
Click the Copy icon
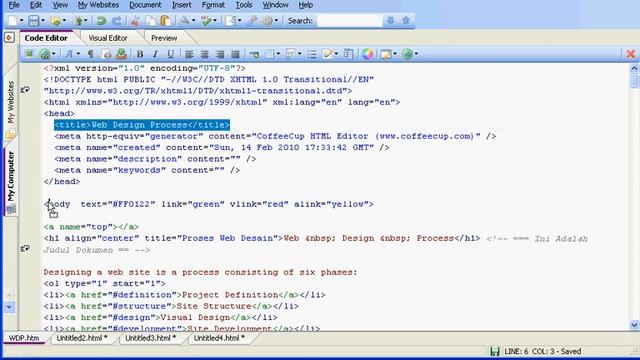150,20
